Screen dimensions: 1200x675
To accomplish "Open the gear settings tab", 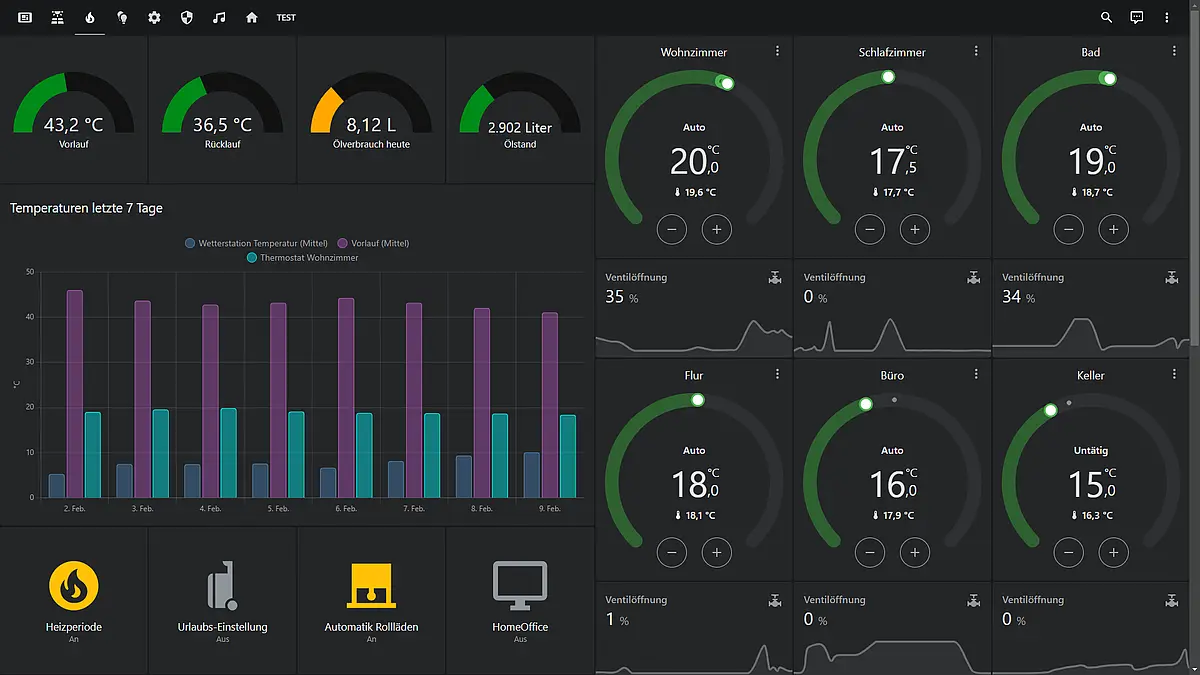I will (154, 17).
